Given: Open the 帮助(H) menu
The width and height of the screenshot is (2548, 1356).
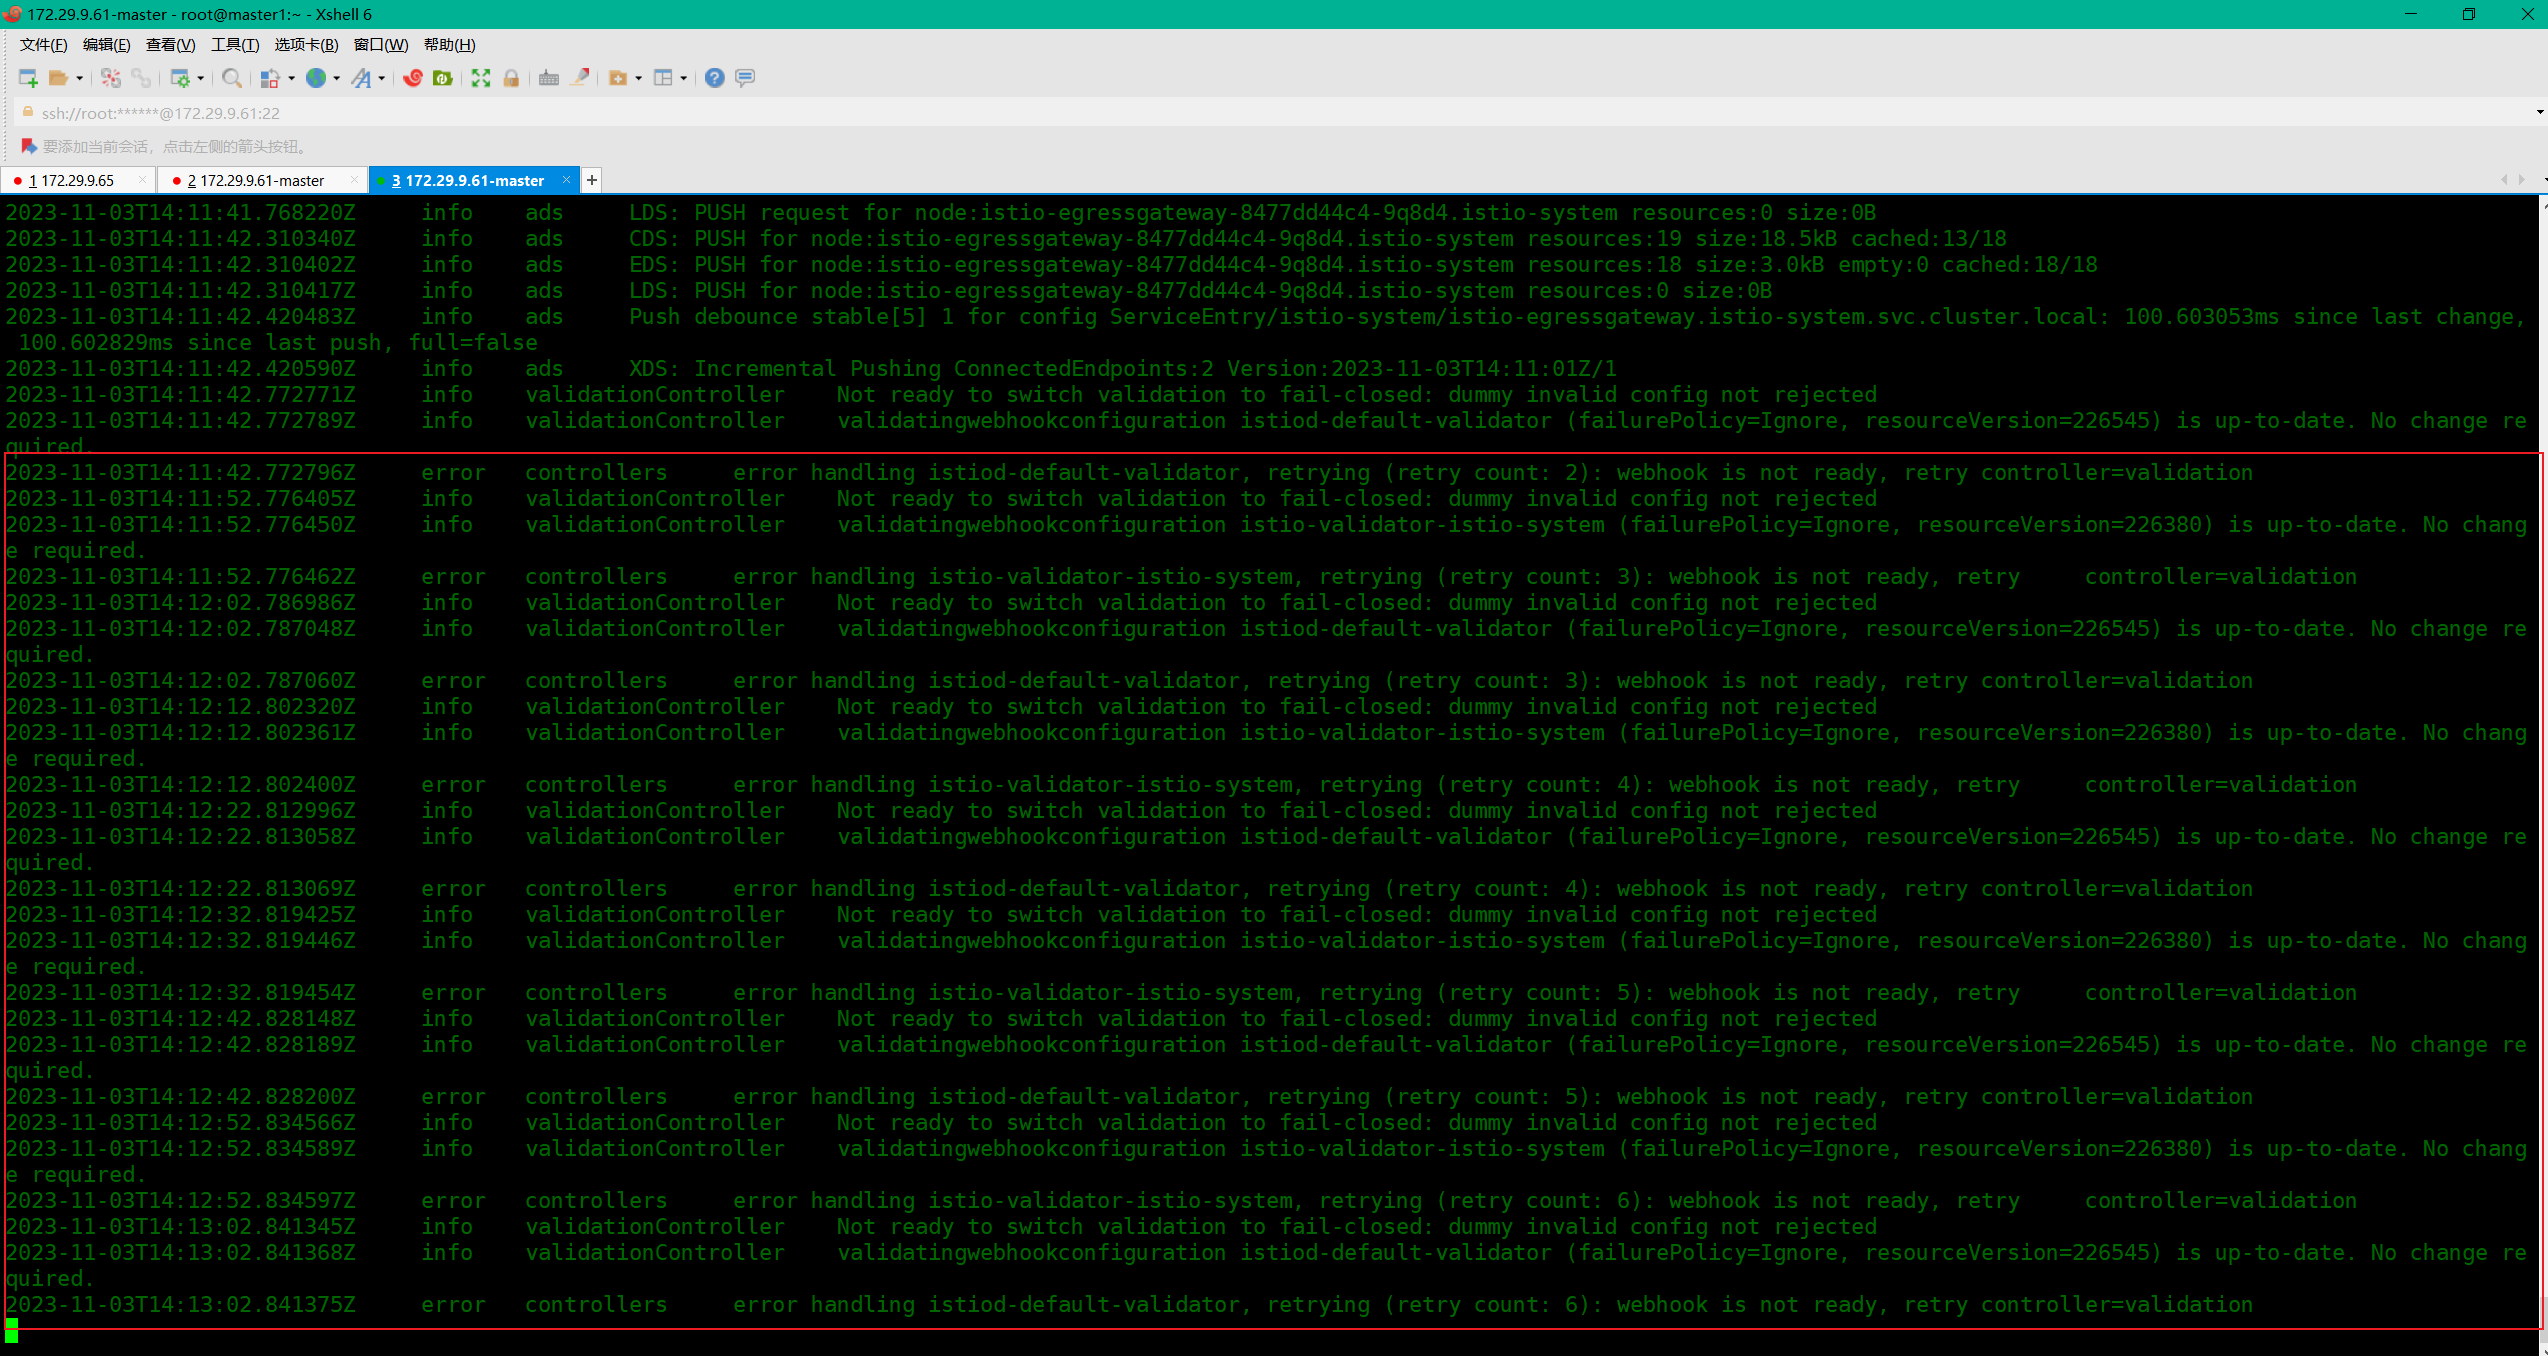Looking at the screenshot, I should click(450, 45).
